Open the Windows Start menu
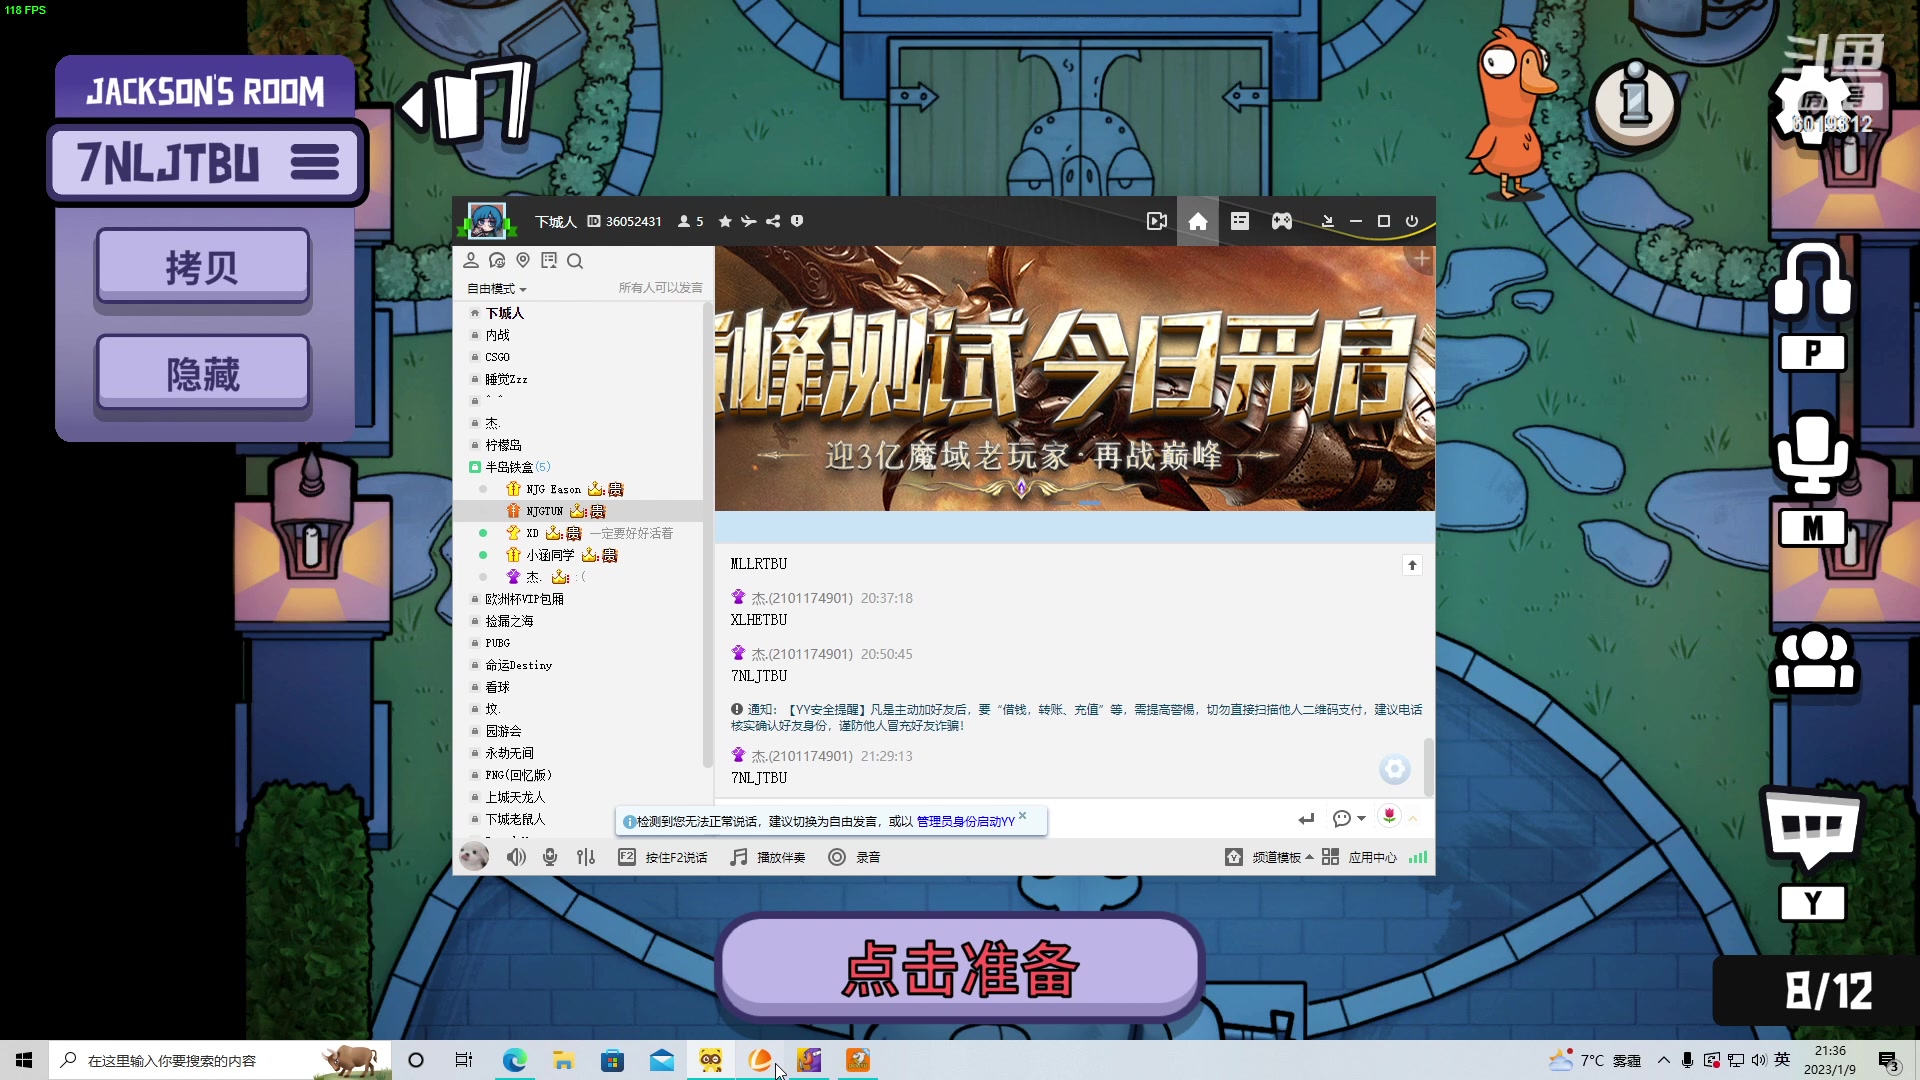 (24, 1060)
